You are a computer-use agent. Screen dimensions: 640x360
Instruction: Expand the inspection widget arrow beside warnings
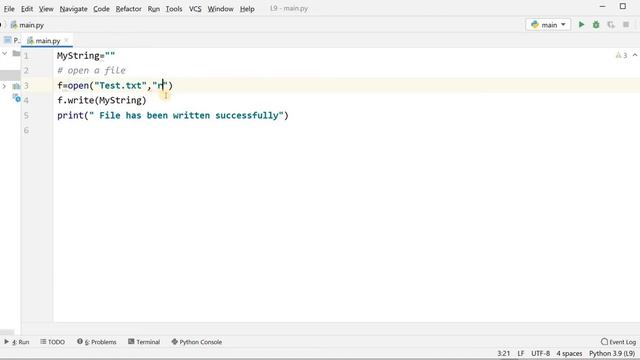coord(635,55)
